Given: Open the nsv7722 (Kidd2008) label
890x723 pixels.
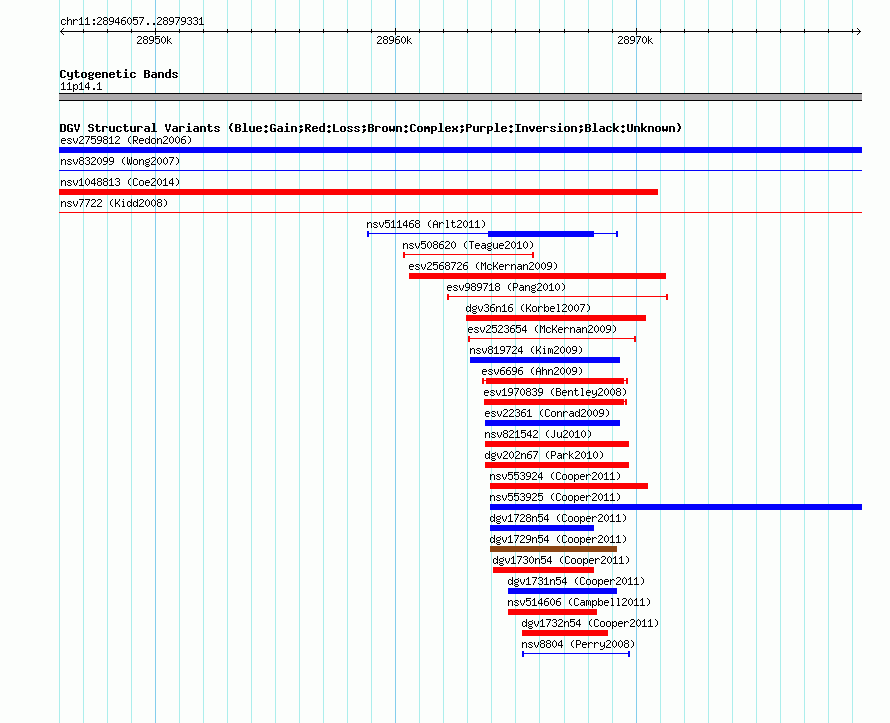Looking at the screenshot, I should pos(114,203).
